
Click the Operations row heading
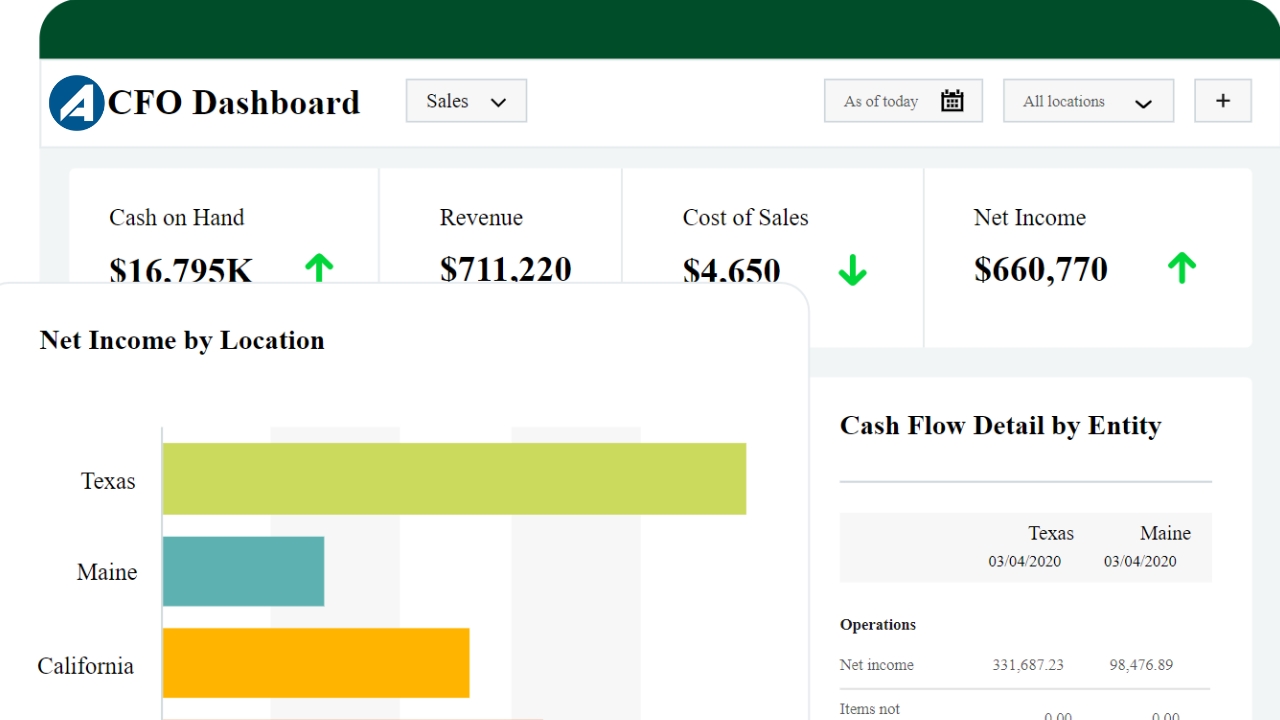[878, 625]
